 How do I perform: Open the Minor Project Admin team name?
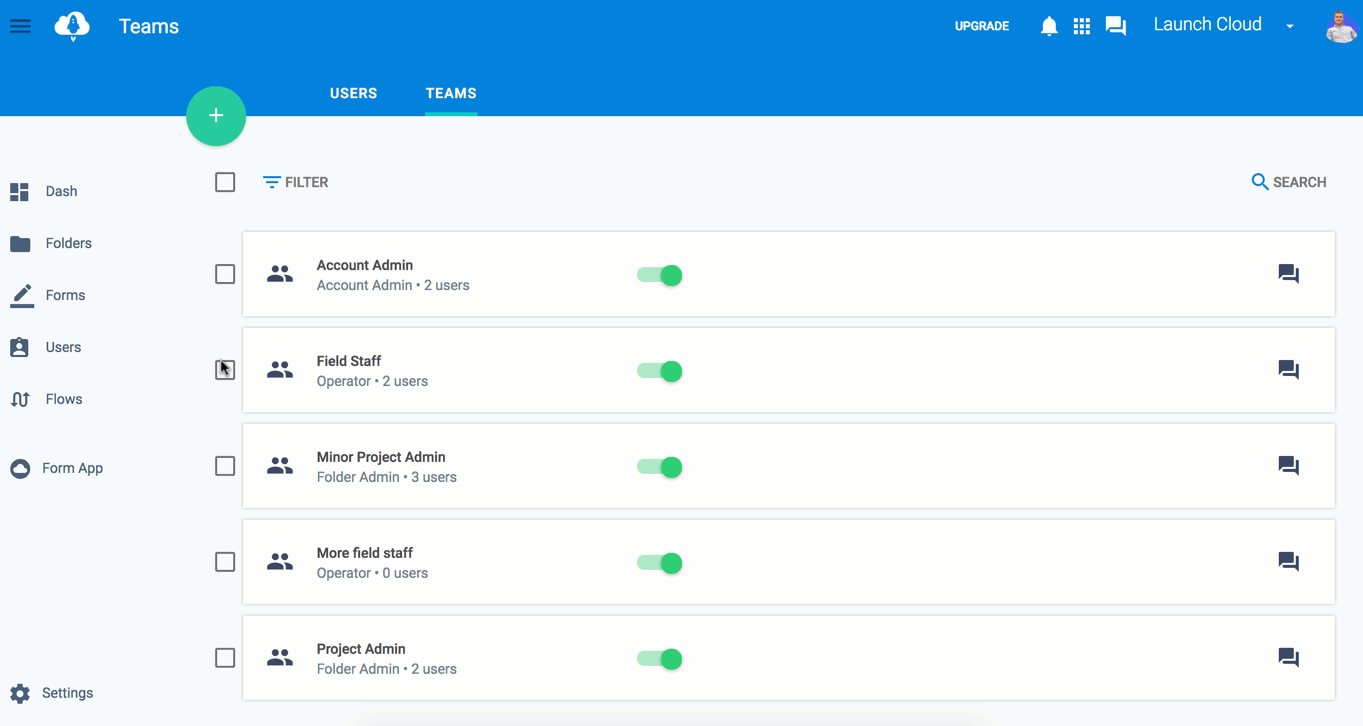point(381,457)
